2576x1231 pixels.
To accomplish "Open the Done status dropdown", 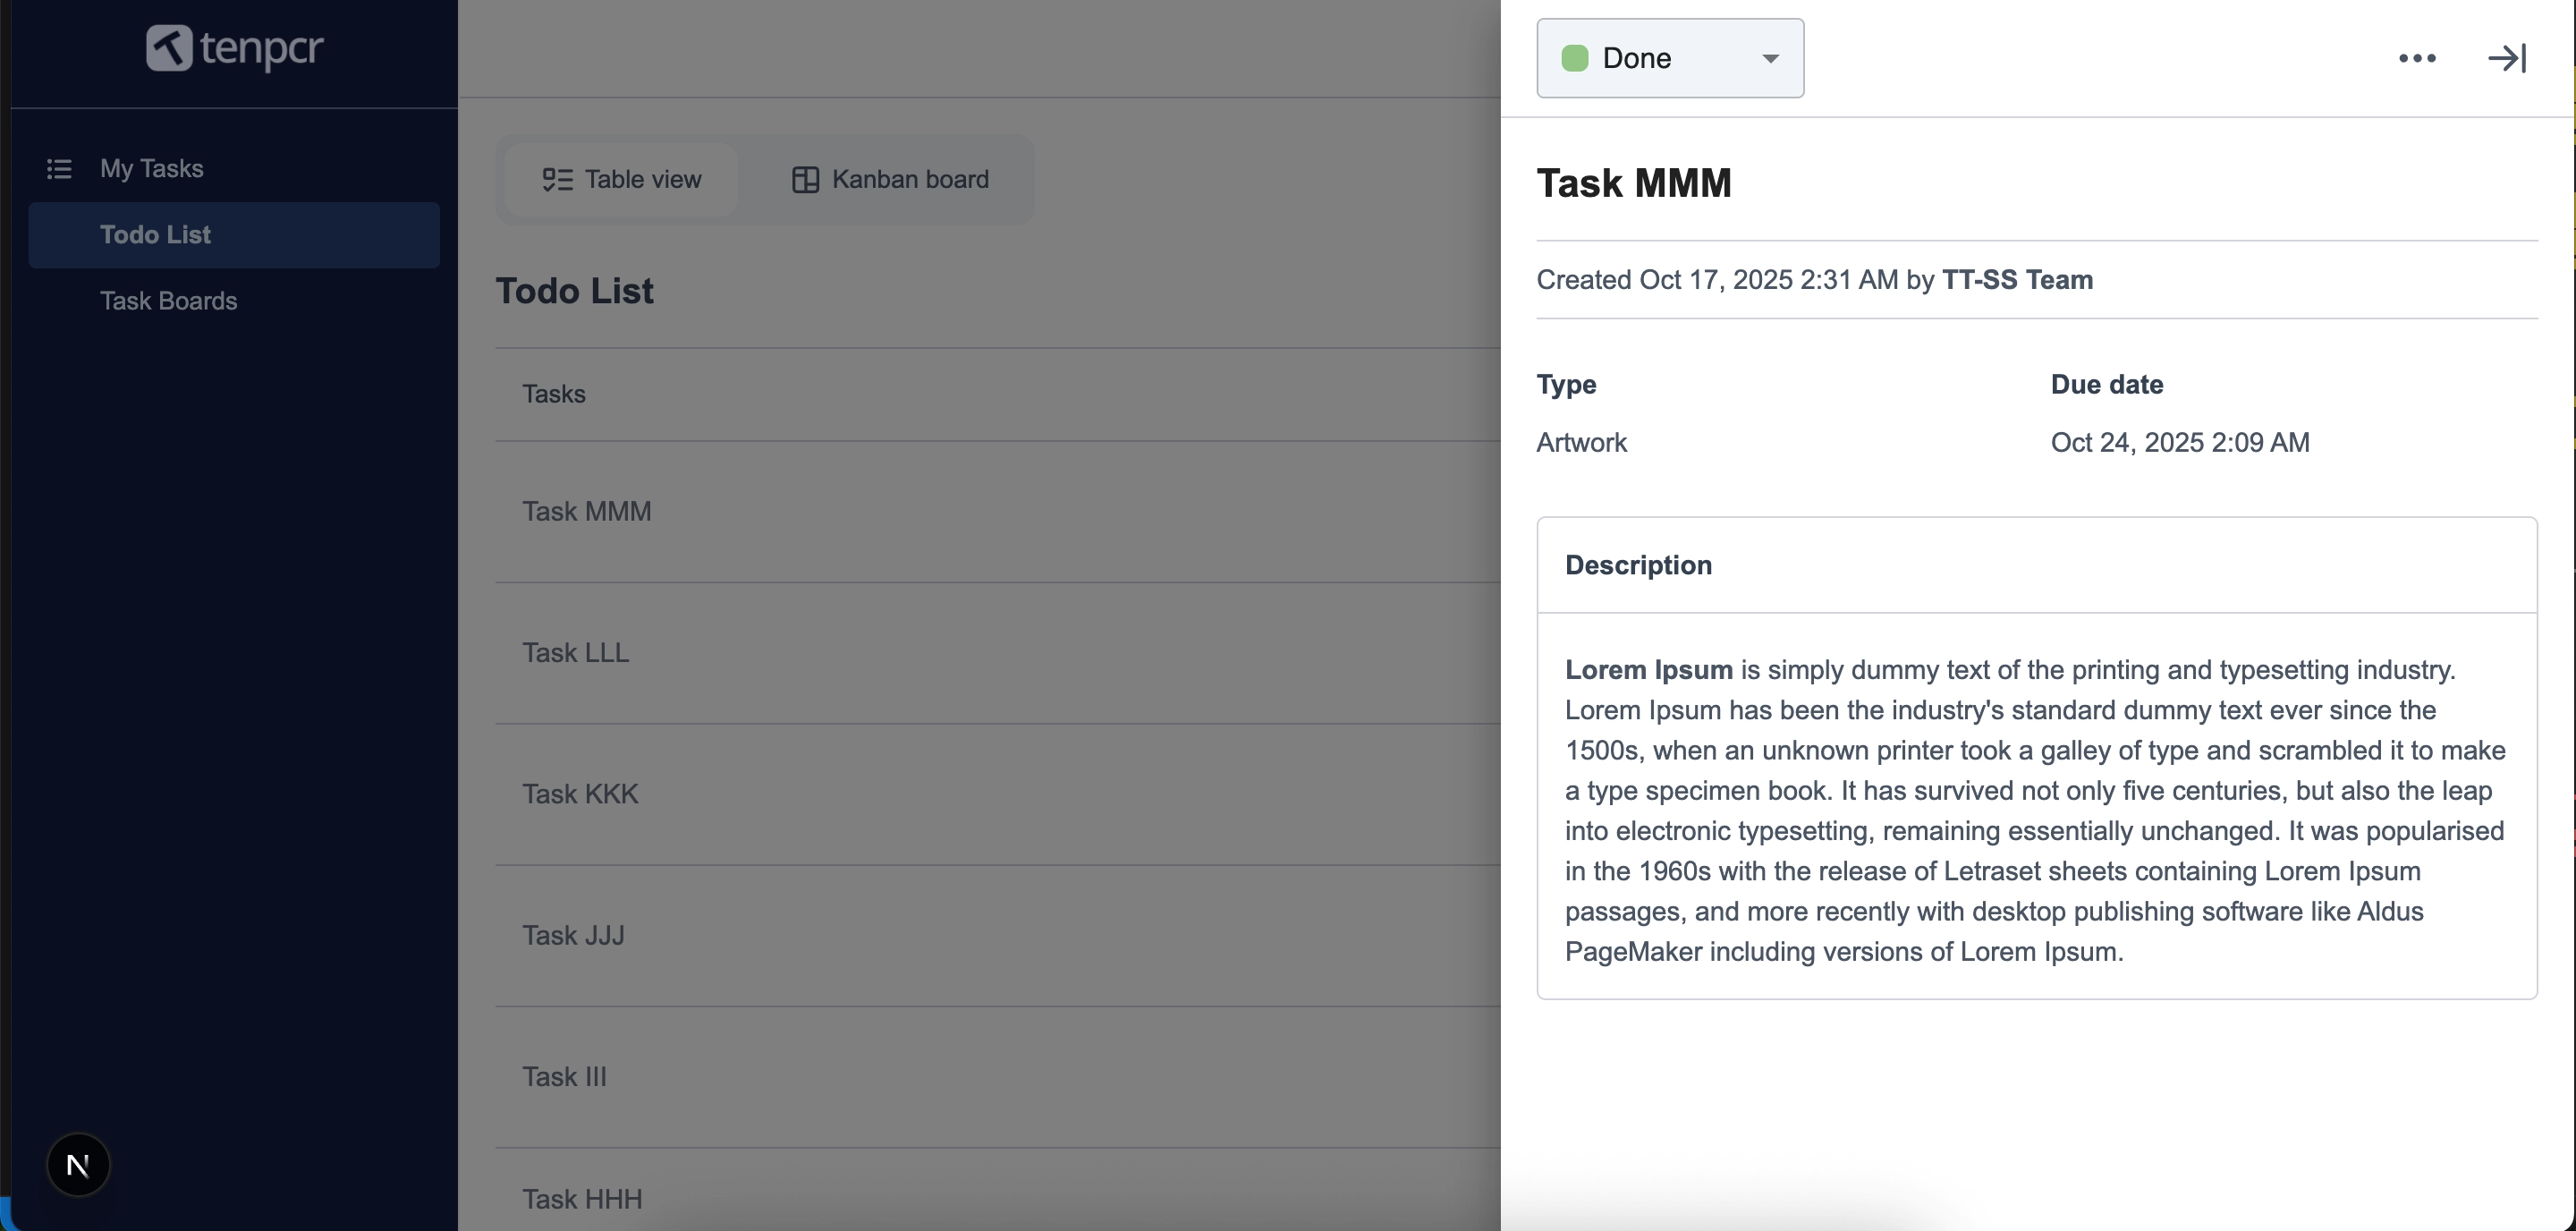I will [x=1669, y=58].
